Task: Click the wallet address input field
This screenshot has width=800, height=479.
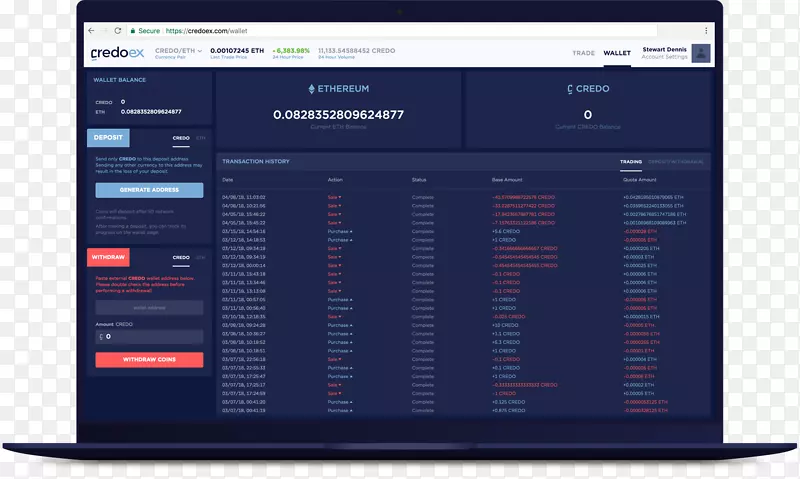Action: (x=149, y=309)
